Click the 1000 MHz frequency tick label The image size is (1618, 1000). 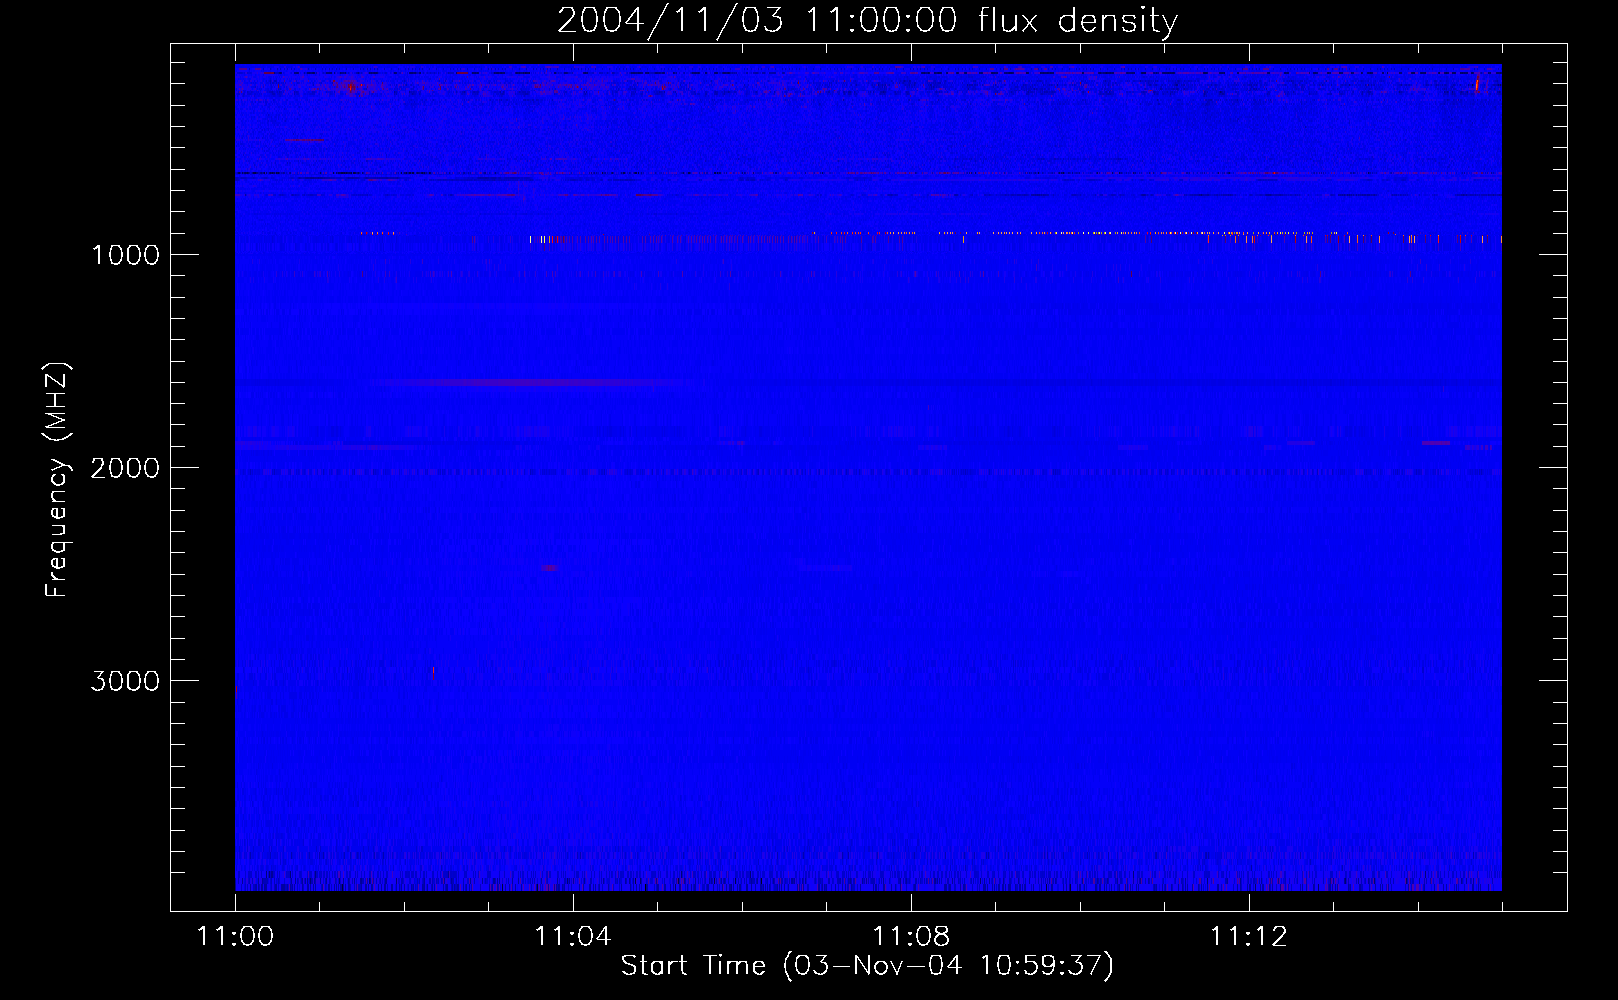(x=125, y=255)
